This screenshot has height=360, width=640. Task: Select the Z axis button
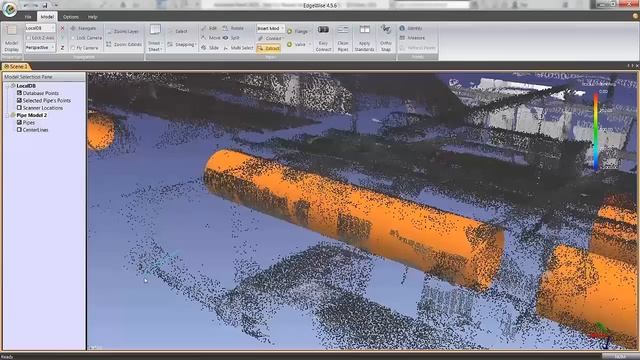pyautogui.click(x=62, y=47)
